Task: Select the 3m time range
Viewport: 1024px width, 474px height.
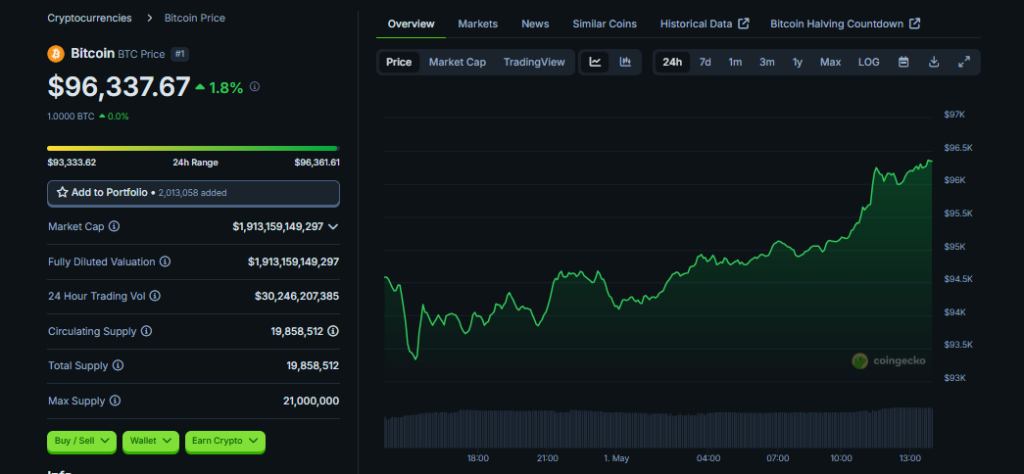Action: coord(767,62)
